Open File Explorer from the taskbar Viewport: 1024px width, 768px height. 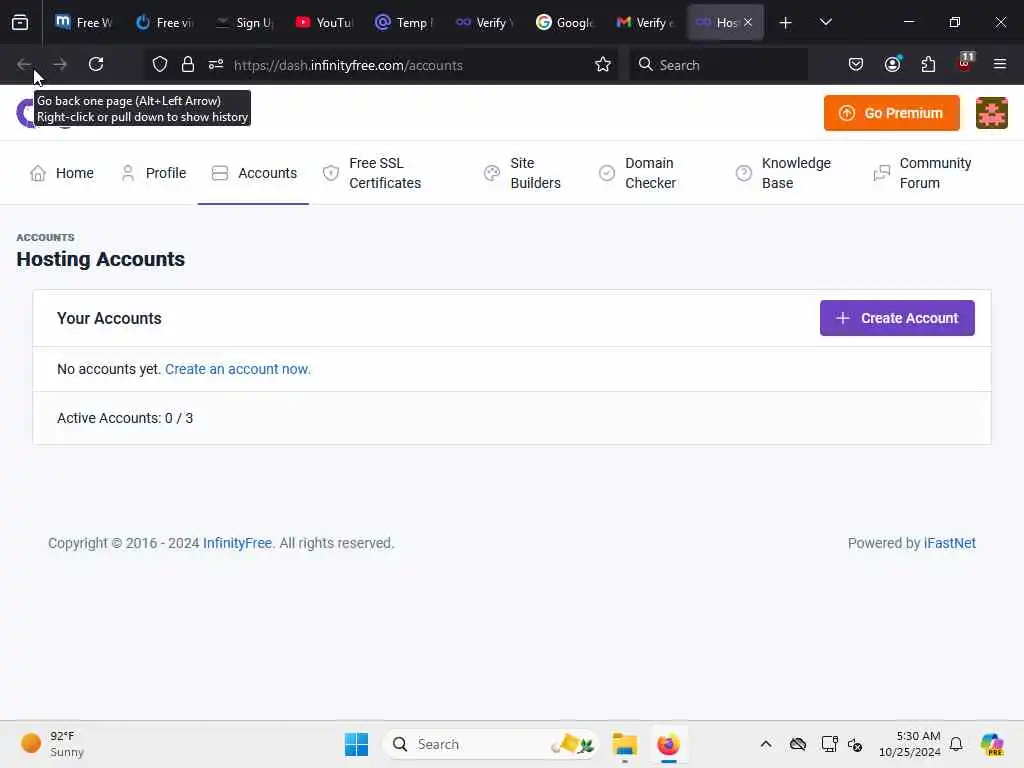point(624,744)
